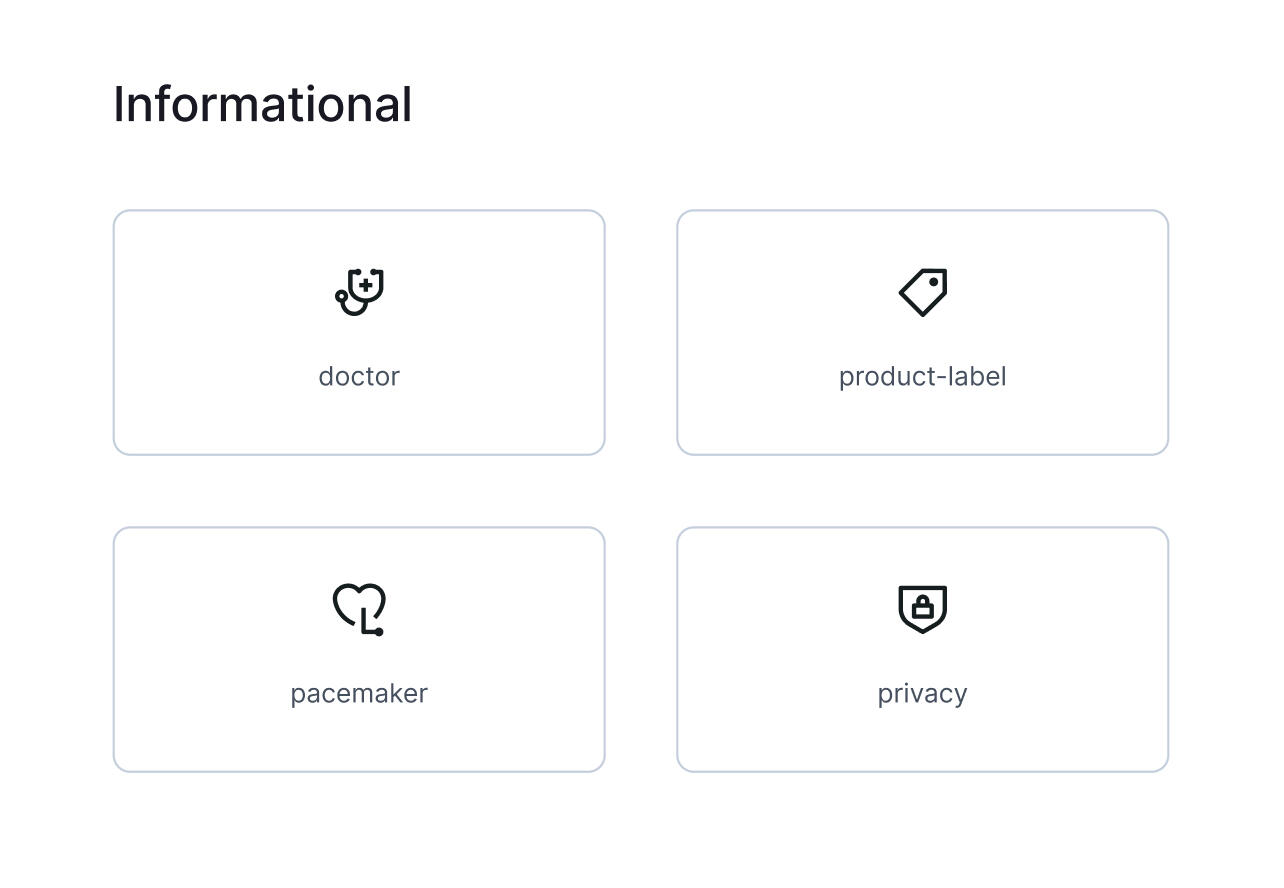Image resolution: width=1284 pixels, height=888 pixels.
Task: Click the stethoscope's small round chest piece
Action: [x=341, y=296]
